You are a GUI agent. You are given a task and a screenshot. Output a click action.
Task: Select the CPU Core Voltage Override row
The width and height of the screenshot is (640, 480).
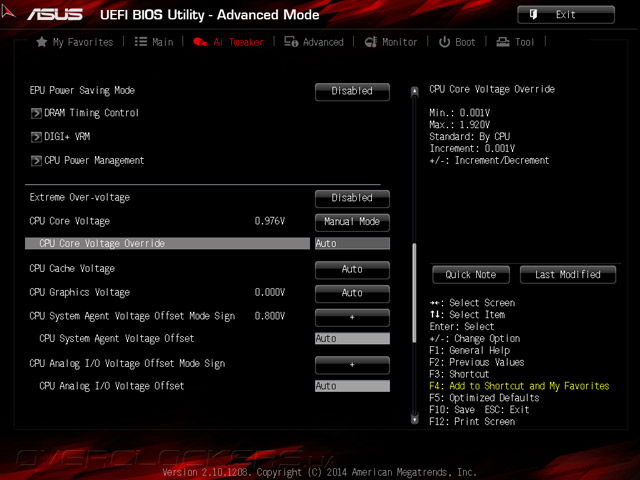tap(167, 244)
